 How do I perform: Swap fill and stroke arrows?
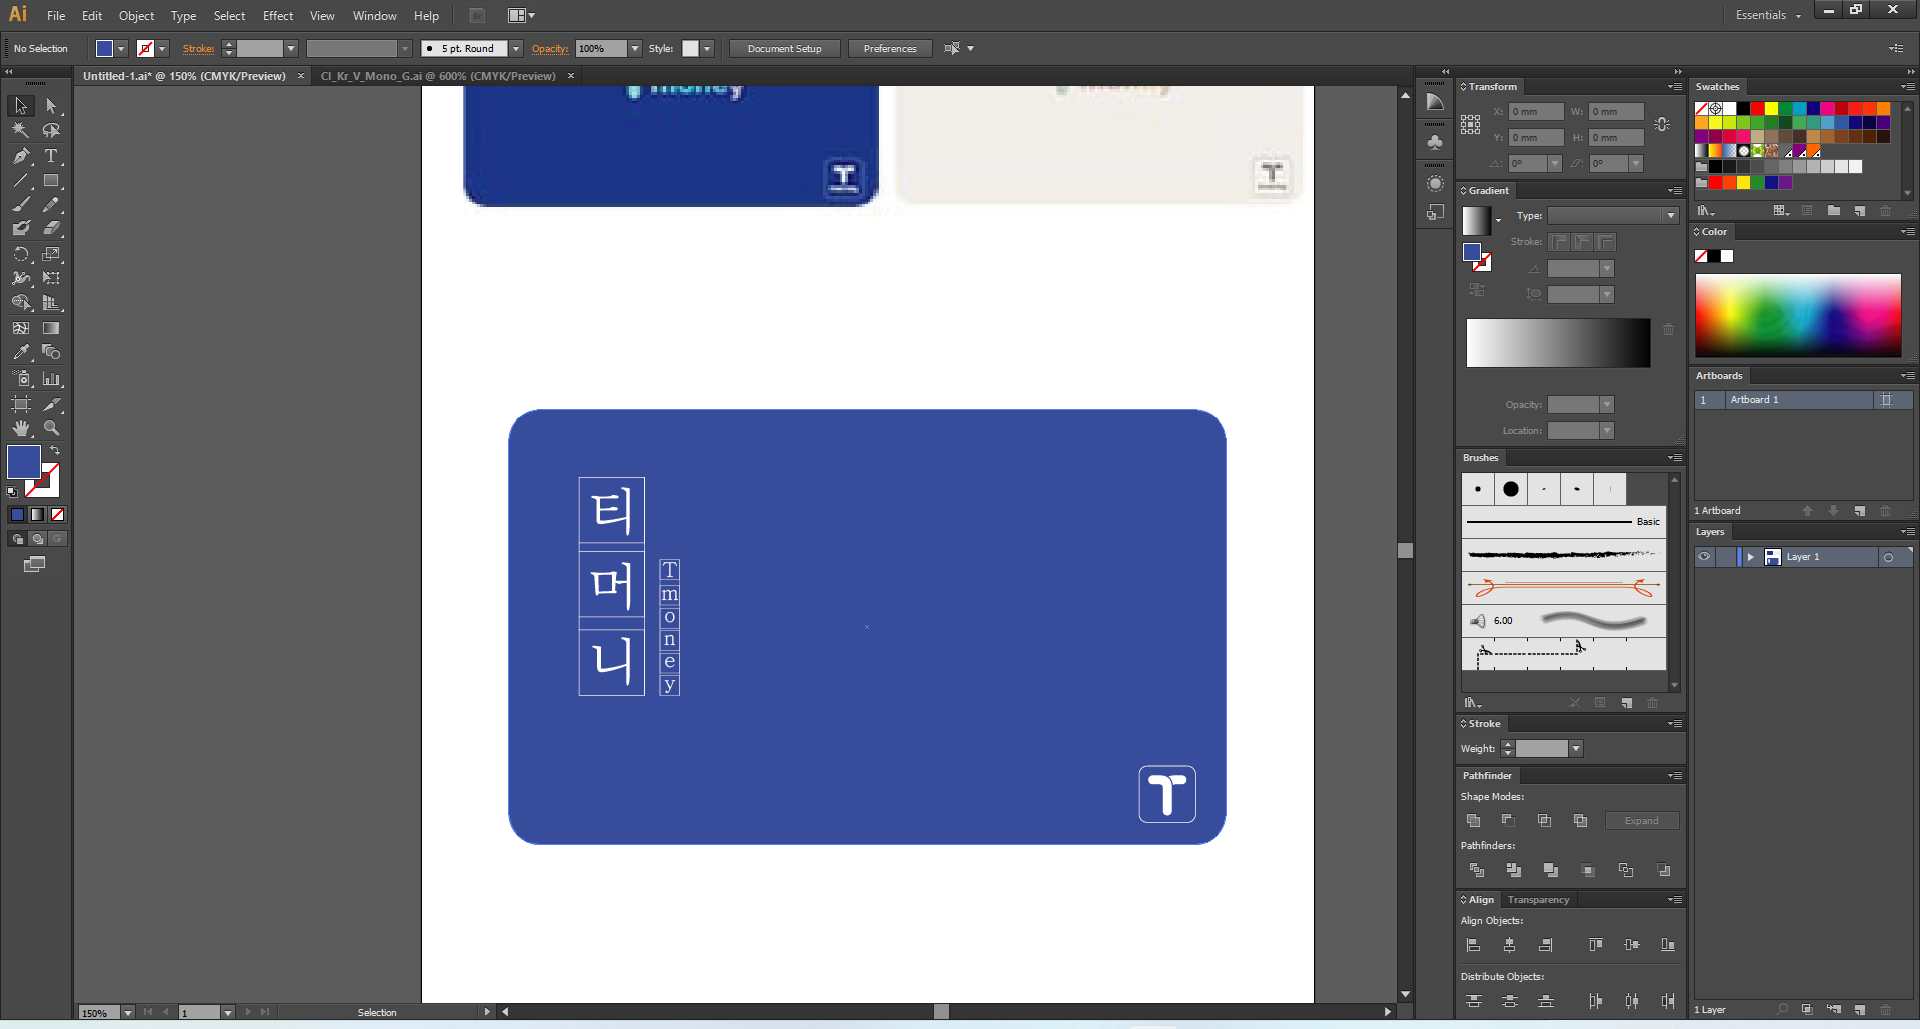[55, 451]
